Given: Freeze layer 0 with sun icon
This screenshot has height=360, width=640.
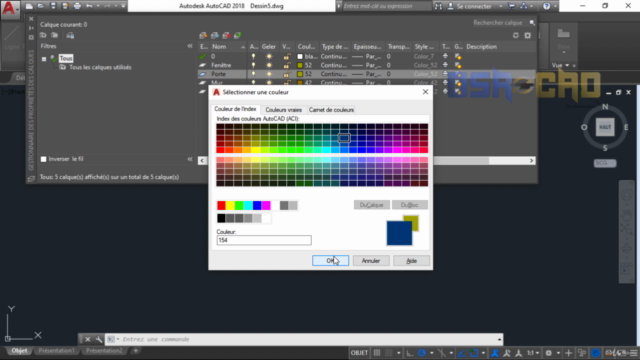Looking at the screenshot, I should point(269,56).
